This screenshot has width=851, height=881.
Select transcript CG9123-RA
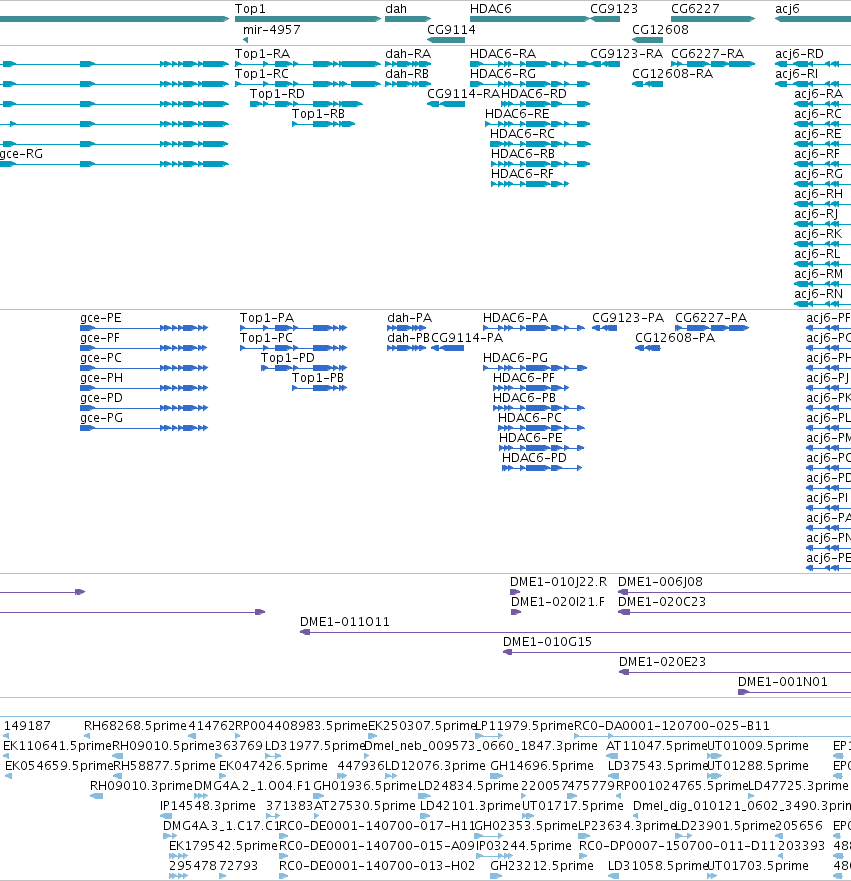pyautogui.click(x=605, y=64)
